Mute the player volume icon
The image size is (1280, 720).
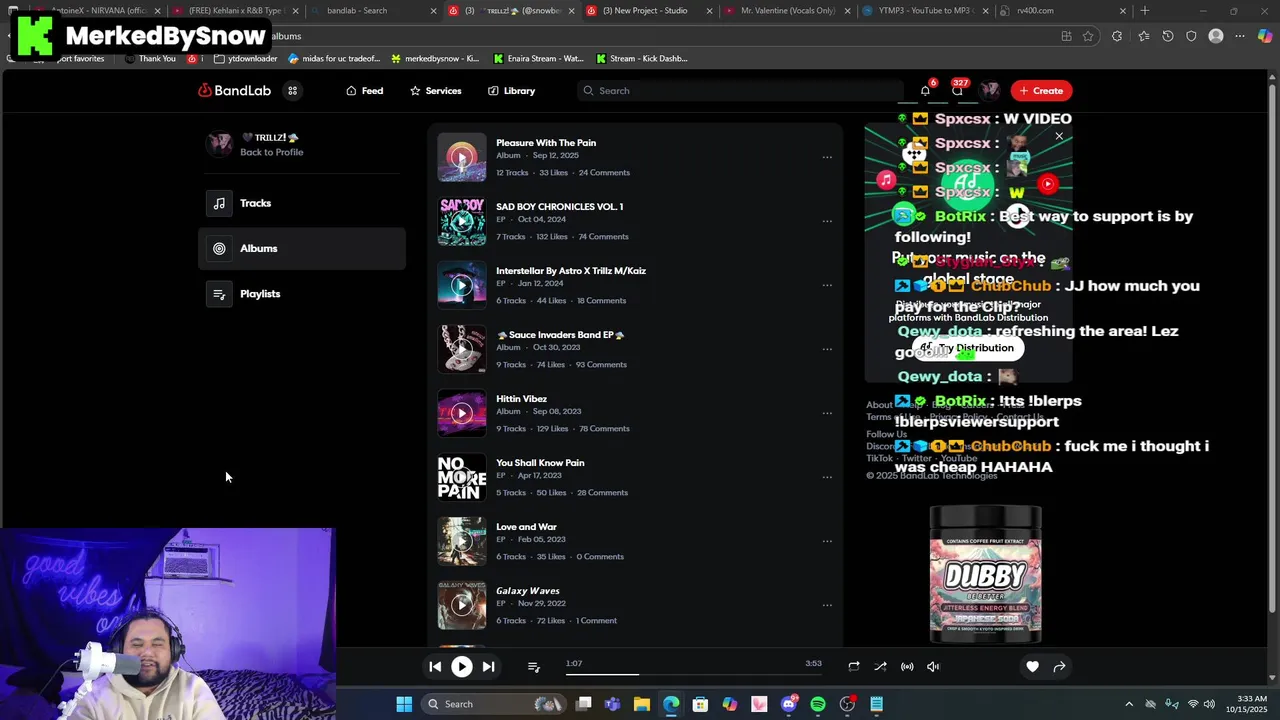(x=933, y=667)
